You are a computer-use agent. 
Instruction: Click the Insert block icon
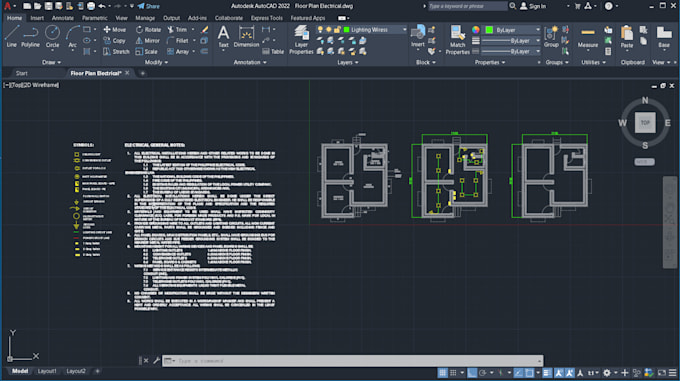(418, 36)
